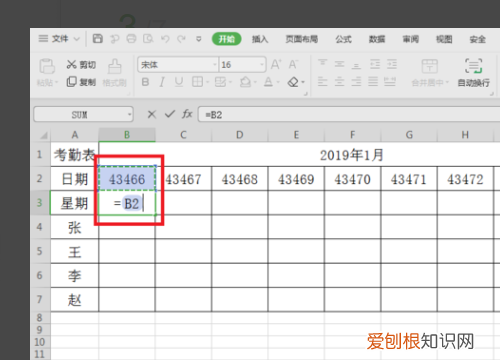Image resolution: width=500 pixels, height=360 pixels.
Task: Increase font size with larger A icon
Action: [x=276, y=64]
